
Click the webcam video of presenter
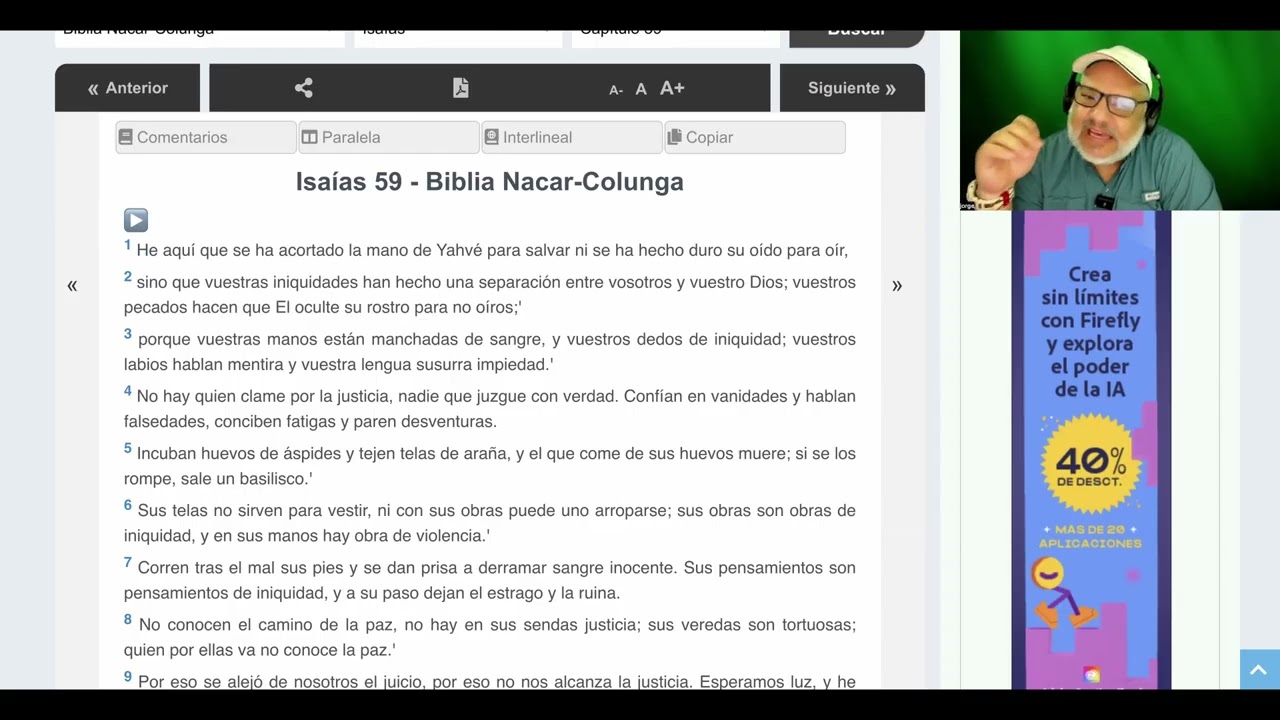1120,120
